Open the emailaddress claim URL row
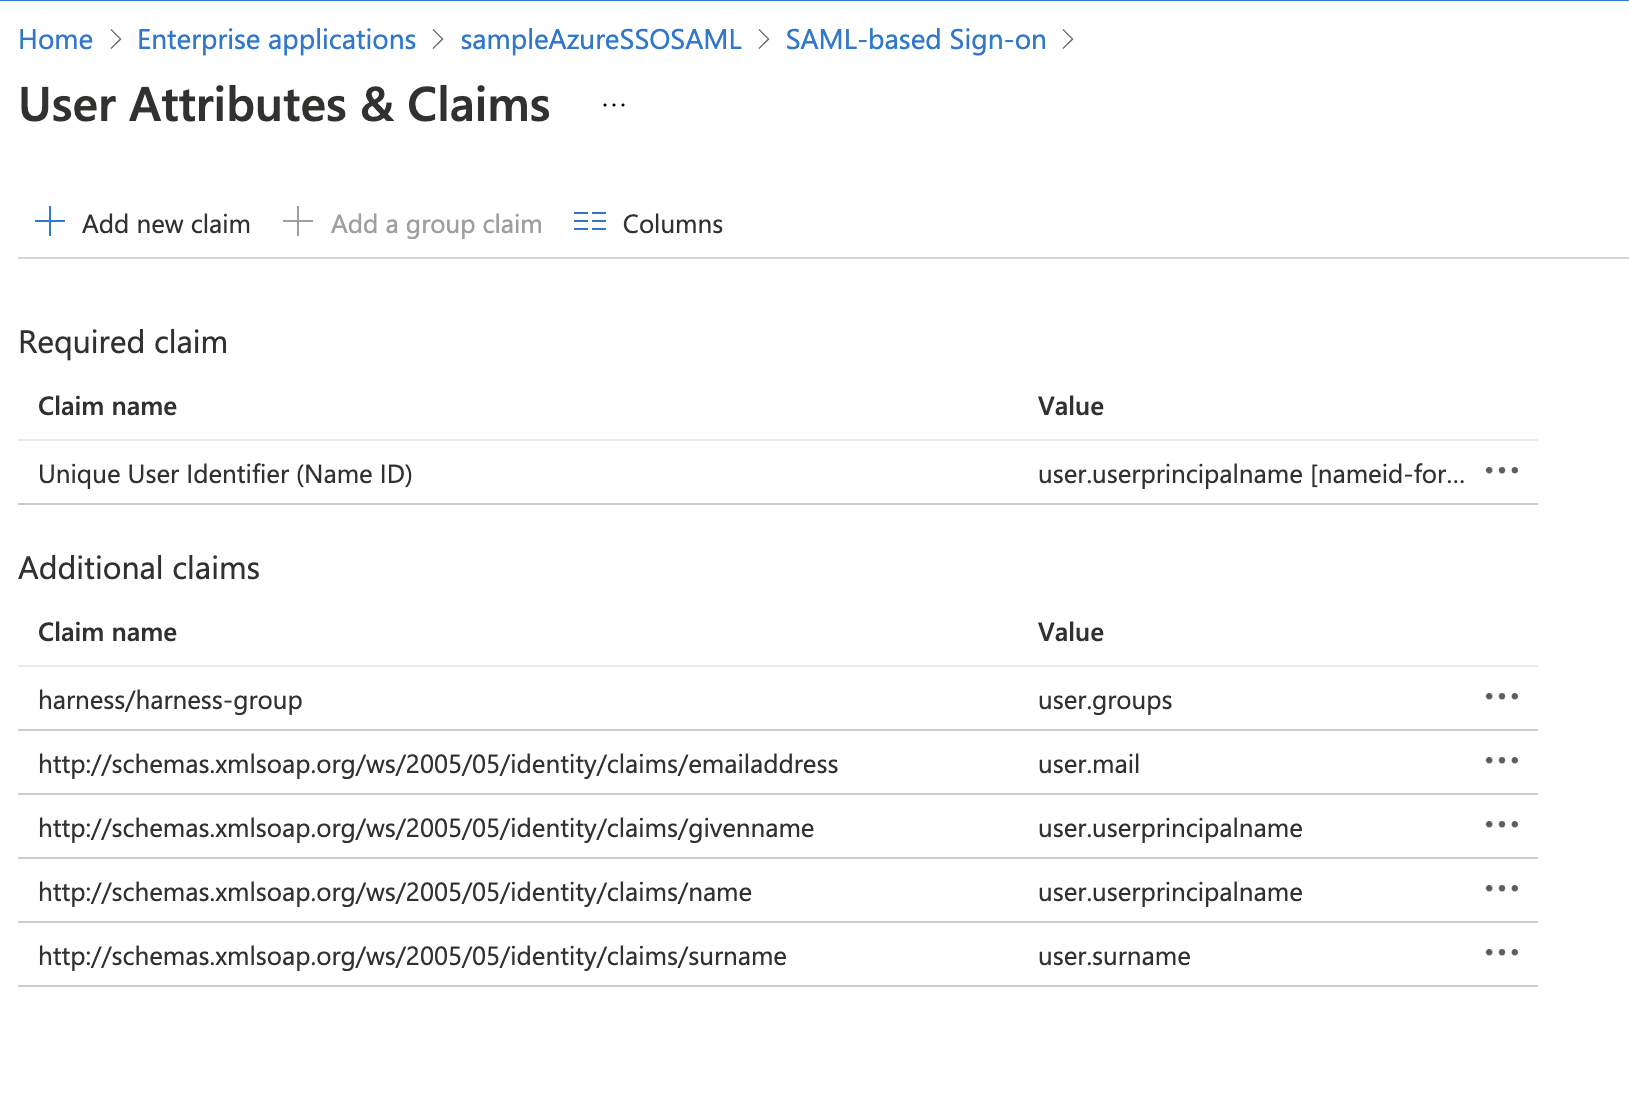1629x1119 pixels. coord(438,764)
